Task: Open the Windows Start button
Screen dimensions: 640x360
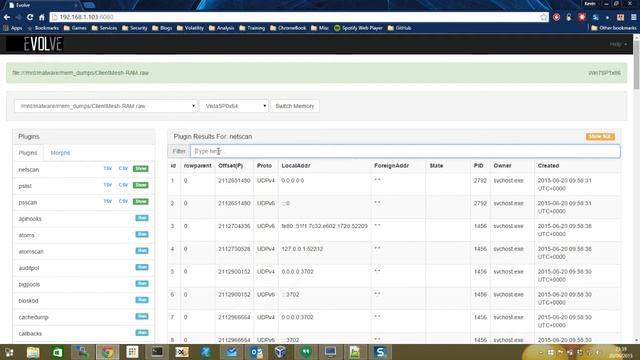Action: coord(9,352)
